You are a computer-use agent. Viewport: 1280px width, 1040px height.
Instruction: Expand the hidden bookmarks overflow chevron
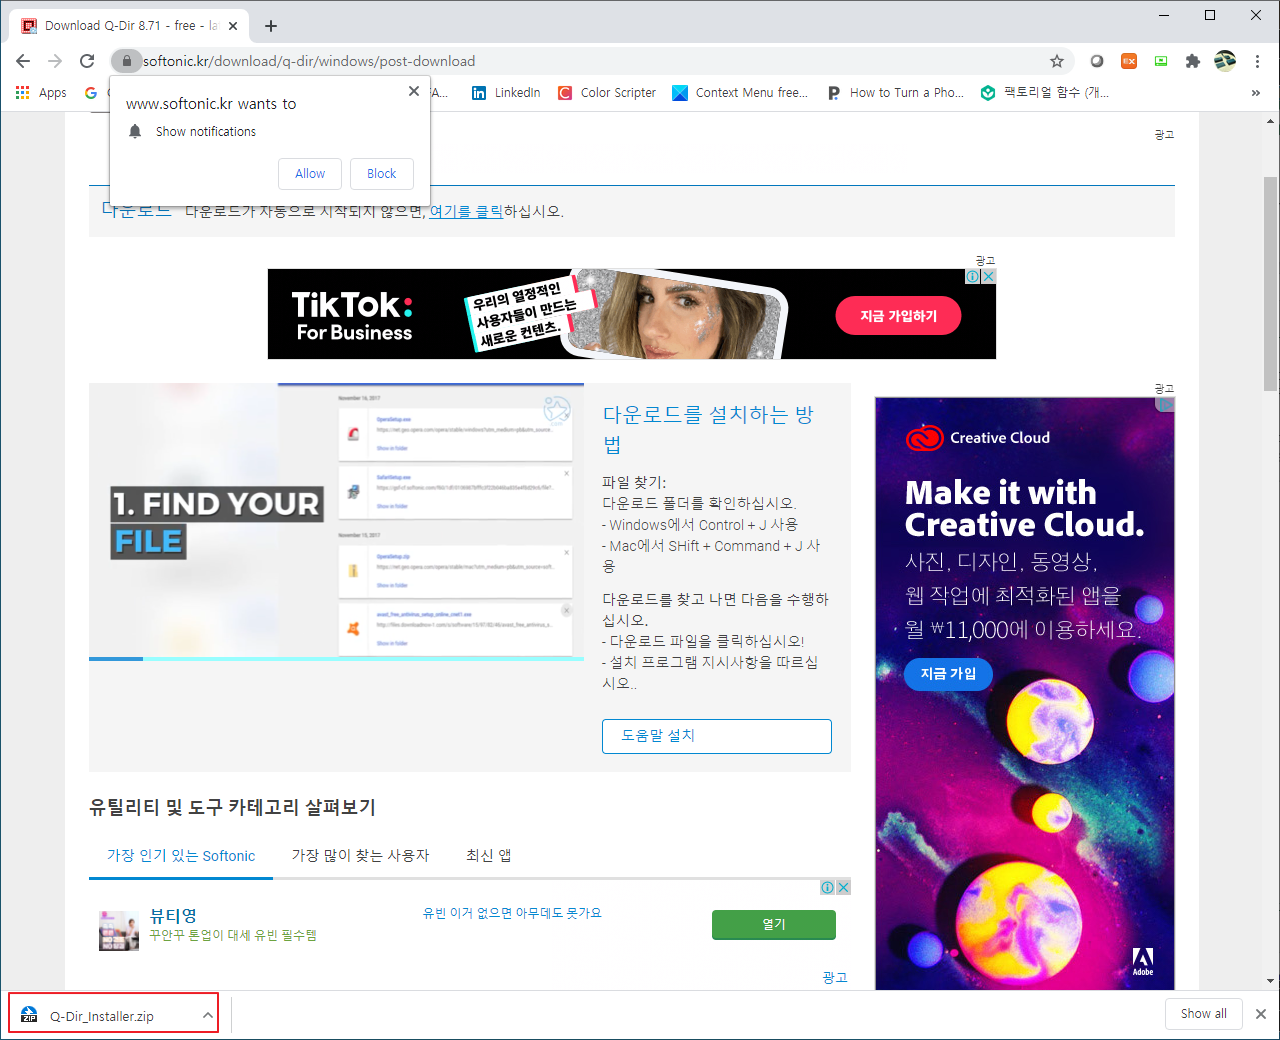(x=1256, y=92)
